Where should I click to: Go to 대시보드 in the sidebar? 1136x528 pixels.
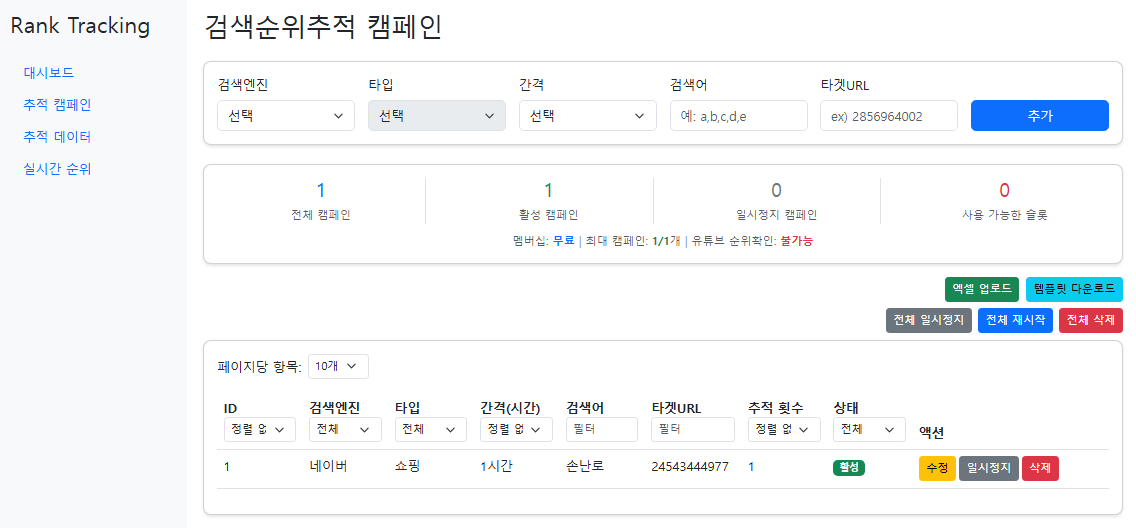pos(49,72)
